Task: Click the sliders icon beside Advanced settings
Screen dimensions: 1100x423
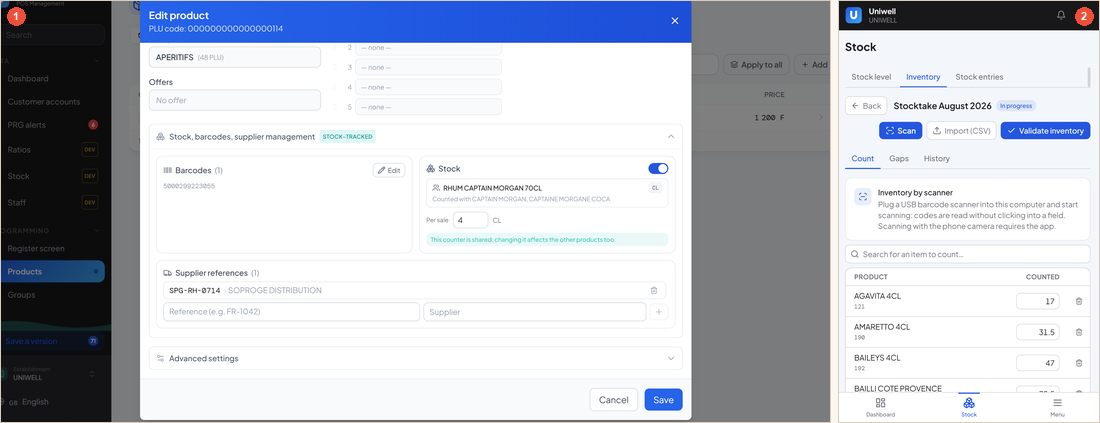Action: (x=161, y=358)
